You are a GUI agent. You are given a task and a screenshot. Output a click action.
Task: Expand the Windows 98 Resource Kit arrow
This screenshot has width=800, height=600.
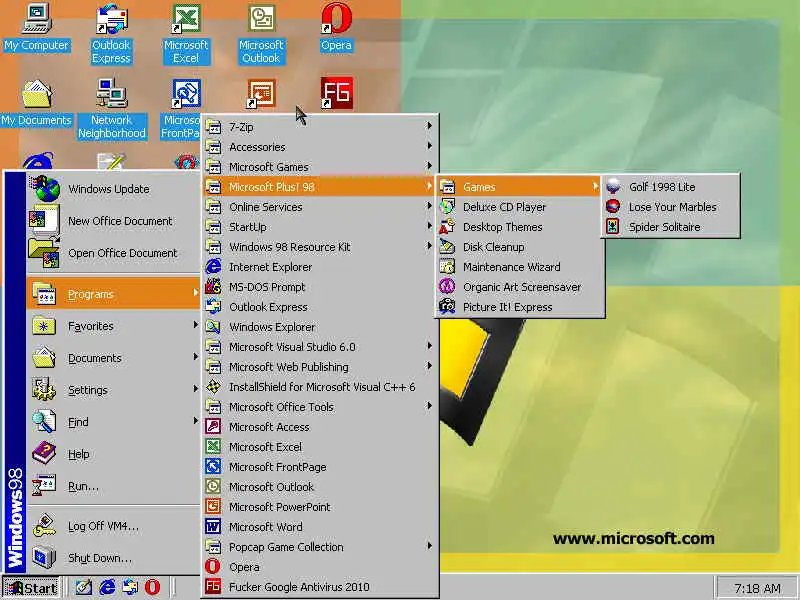[x=430, y=246]
